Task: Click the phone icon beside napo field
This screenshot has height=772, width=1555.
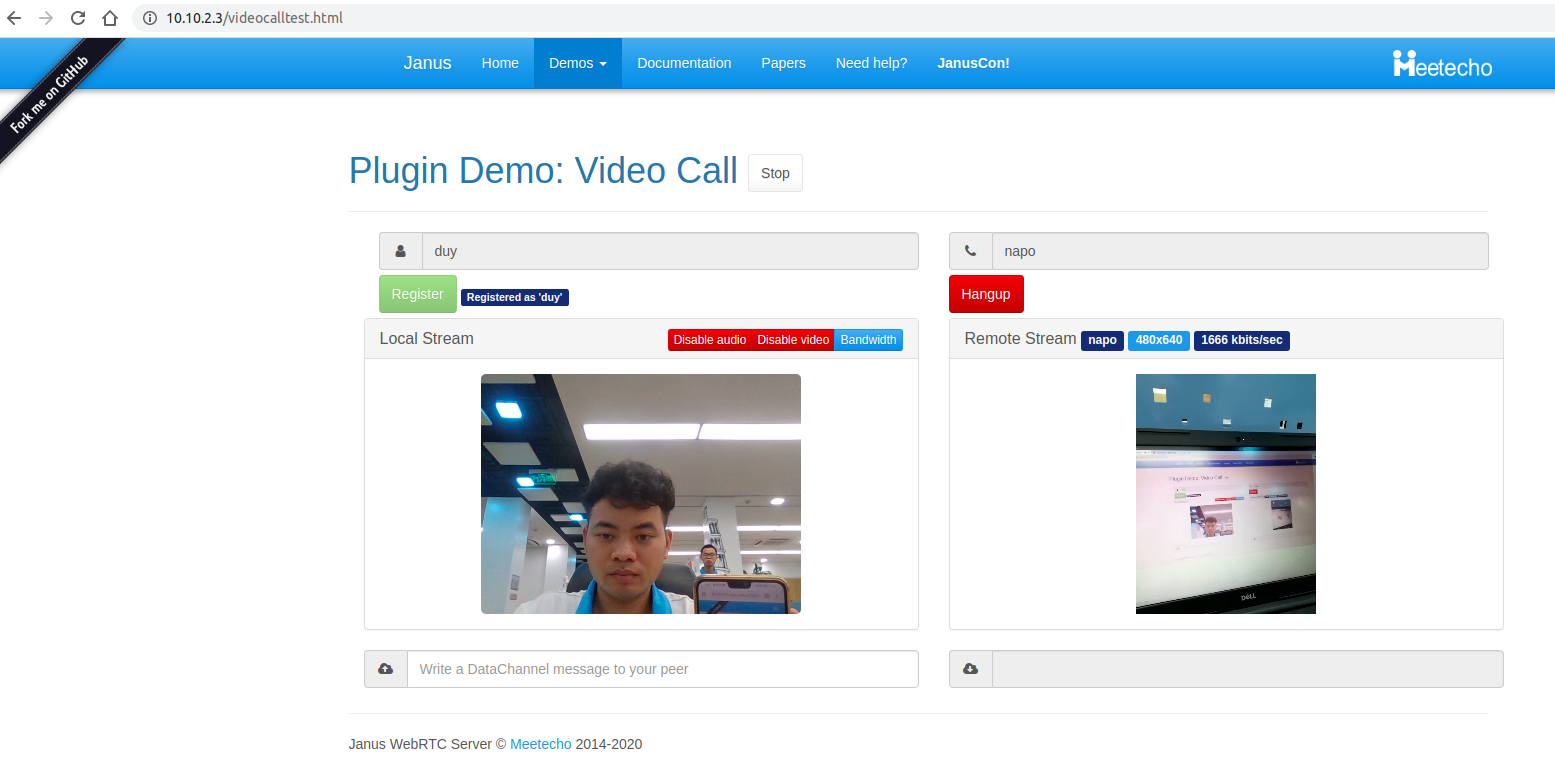Action: (x=971, y=251)
